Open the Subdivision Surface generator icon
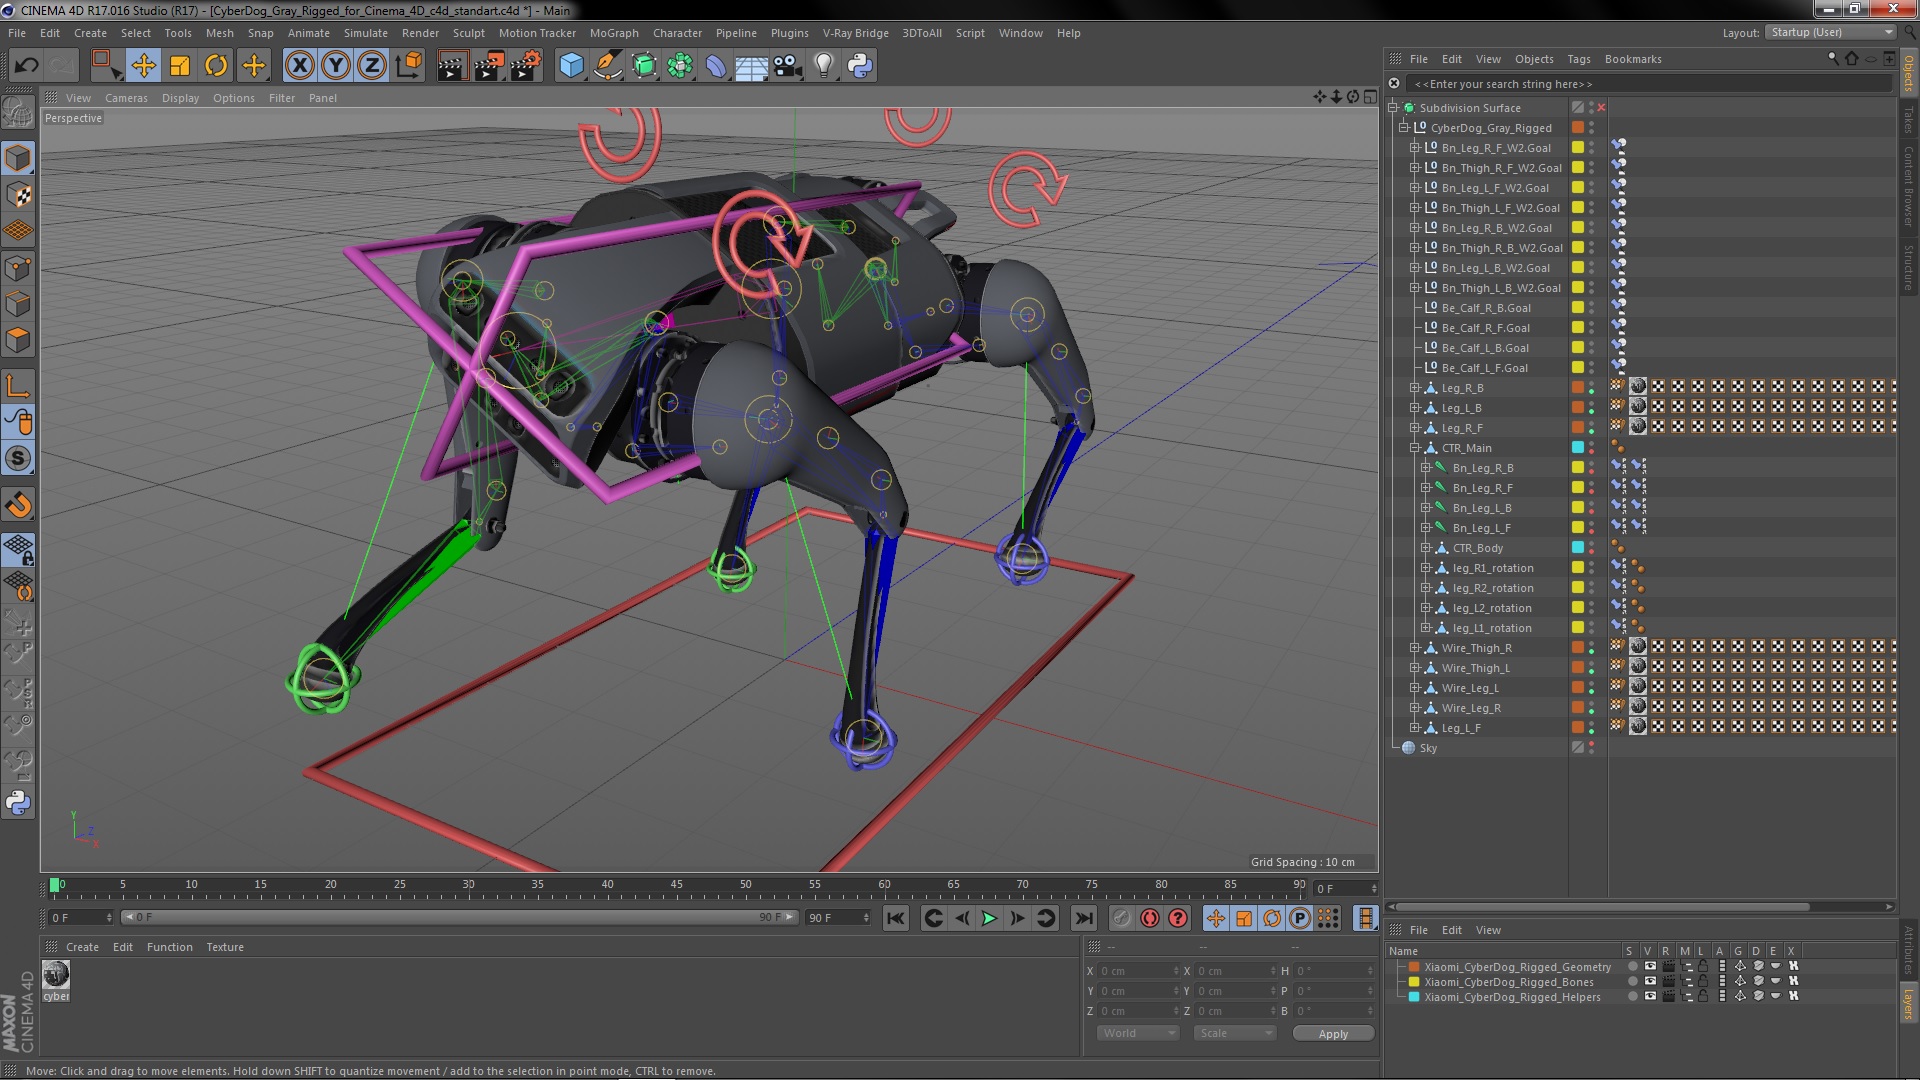Viewport: 1920px width, 1080px height. coord(644,66)
